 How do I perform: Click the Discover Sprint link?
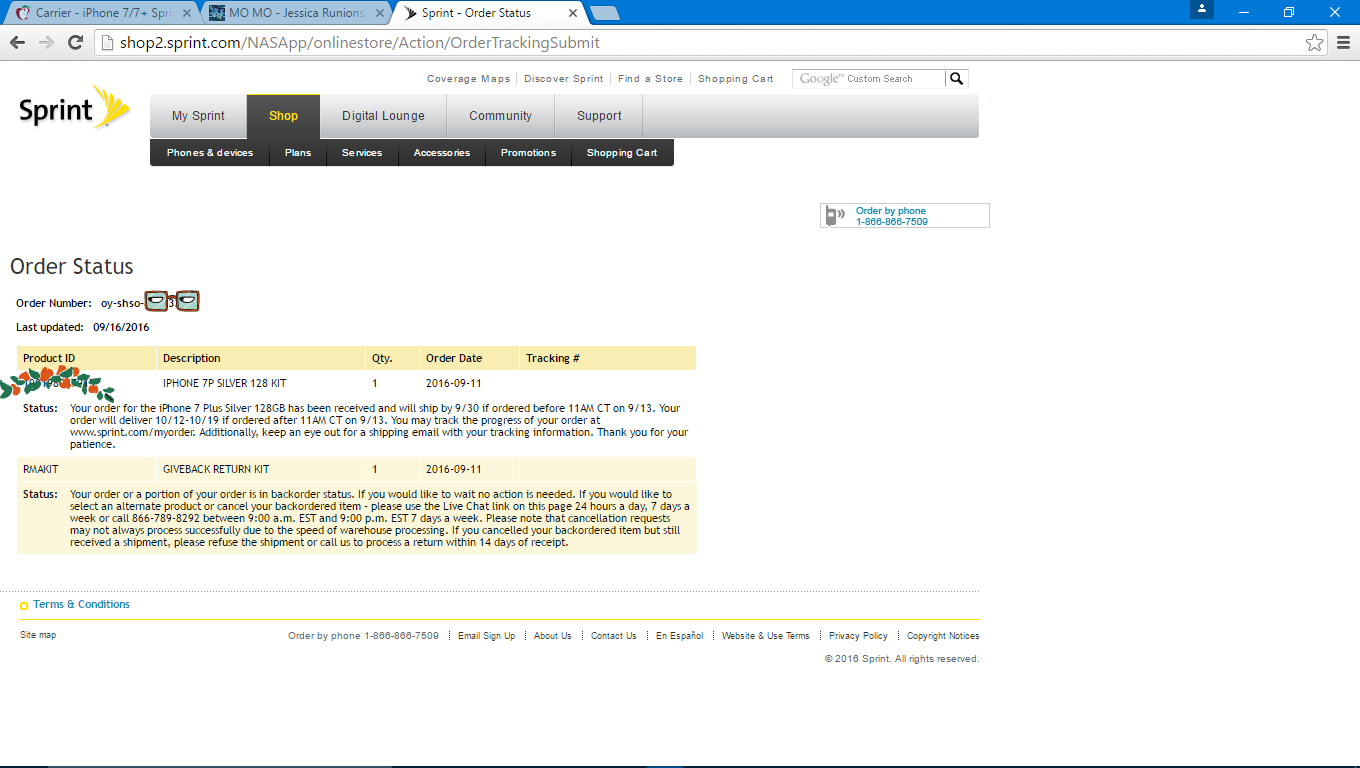click(564, 79)
